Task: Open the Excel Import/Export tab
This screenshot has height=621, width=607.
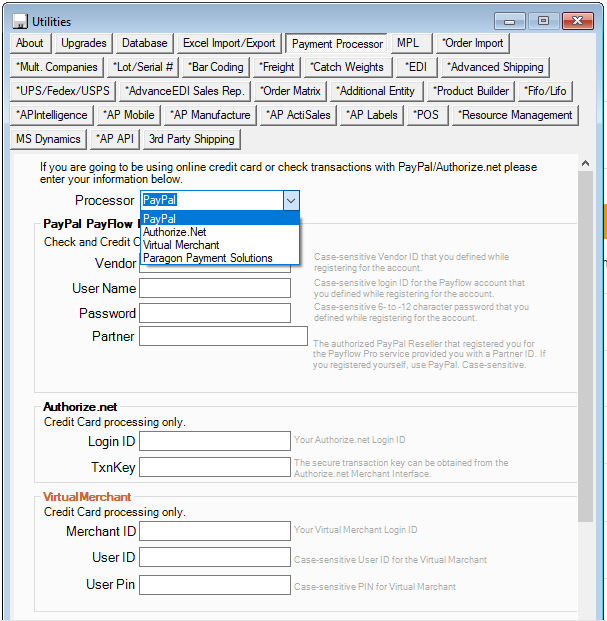Action: pos(229,43)
